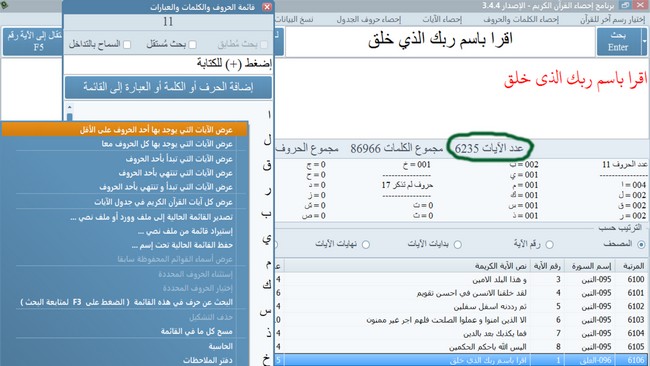Choose عرض الآيات التي تبدأ بأحد الحروف

(x=124, y=159)
